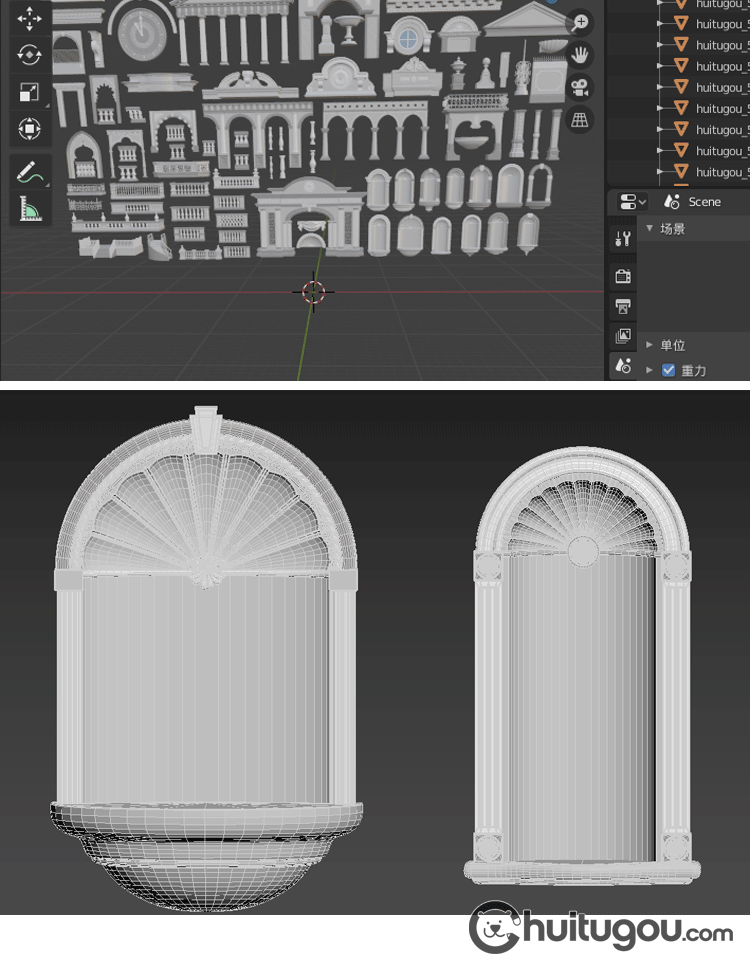Select the Annotate pencil tool
This screenshot has width=750, height=960.
click(30, 172)
